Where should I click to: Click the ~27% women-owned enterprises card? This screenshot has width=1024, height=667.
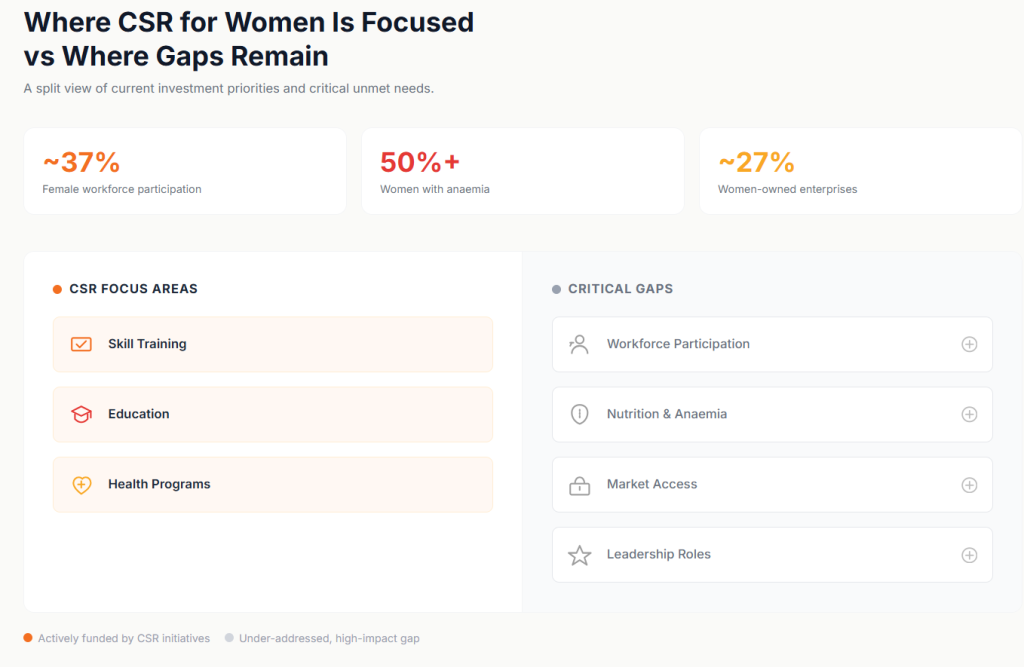tap(860, 171)
